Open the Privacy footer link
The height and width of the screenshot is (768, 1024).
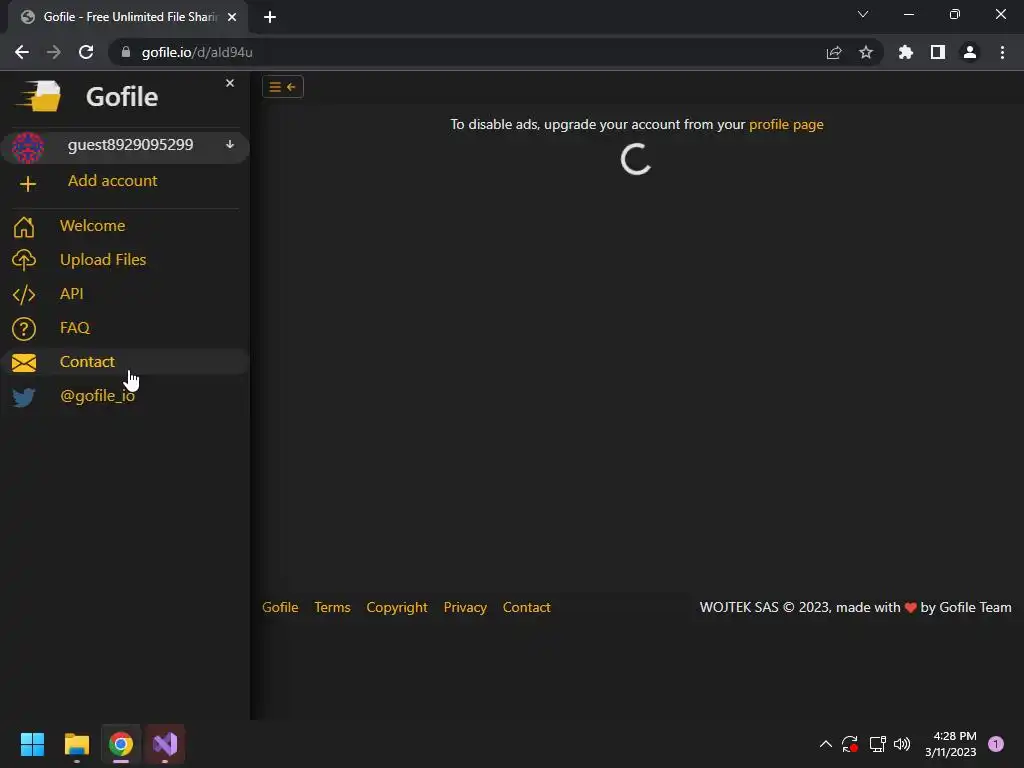[x=465, y=607]
